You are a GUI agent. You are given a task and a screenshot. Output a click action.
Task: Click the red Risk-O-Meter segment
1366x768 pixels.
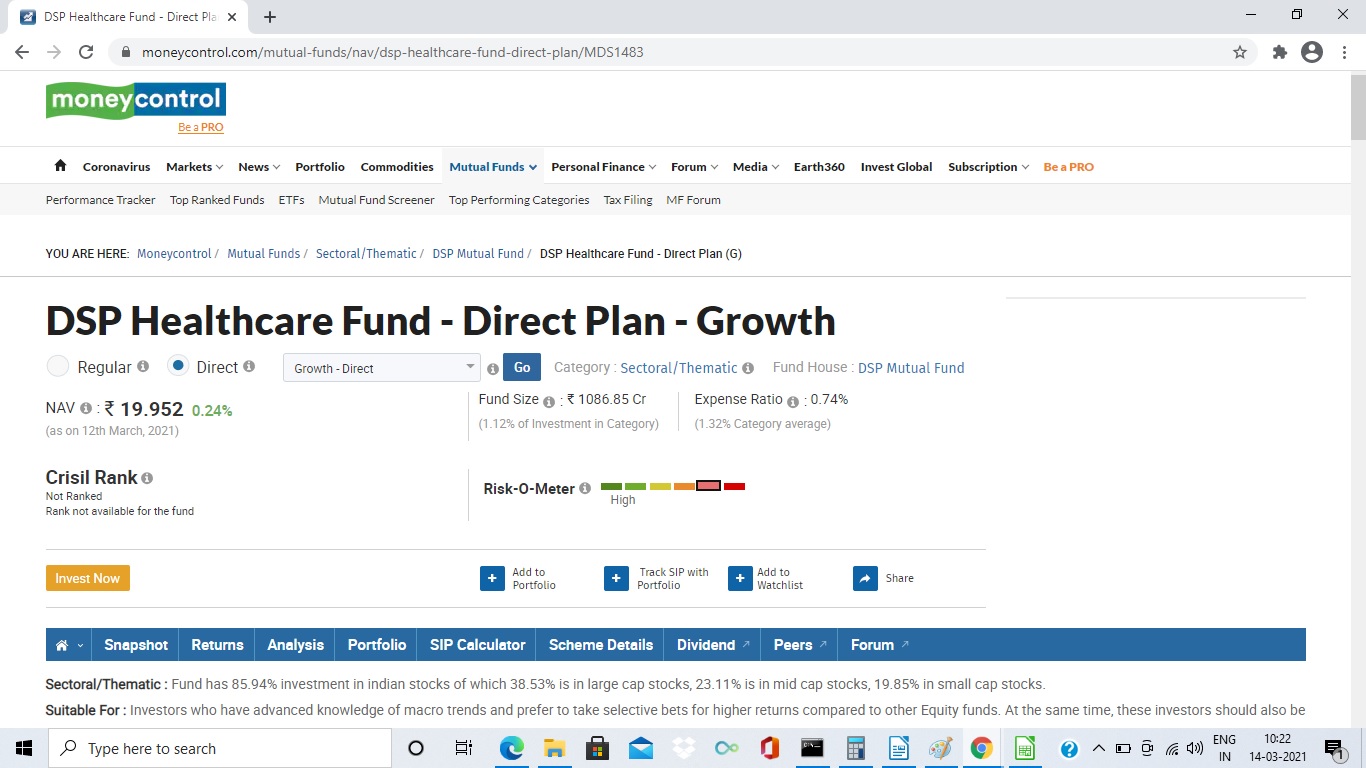[734, 486]
